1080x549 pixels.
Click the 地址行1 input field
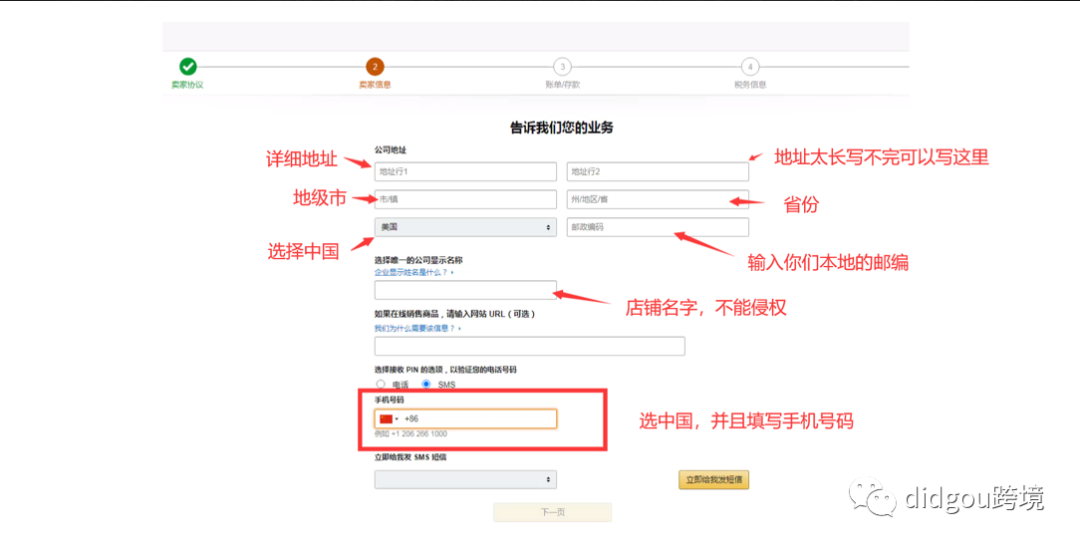pos(466,172)
